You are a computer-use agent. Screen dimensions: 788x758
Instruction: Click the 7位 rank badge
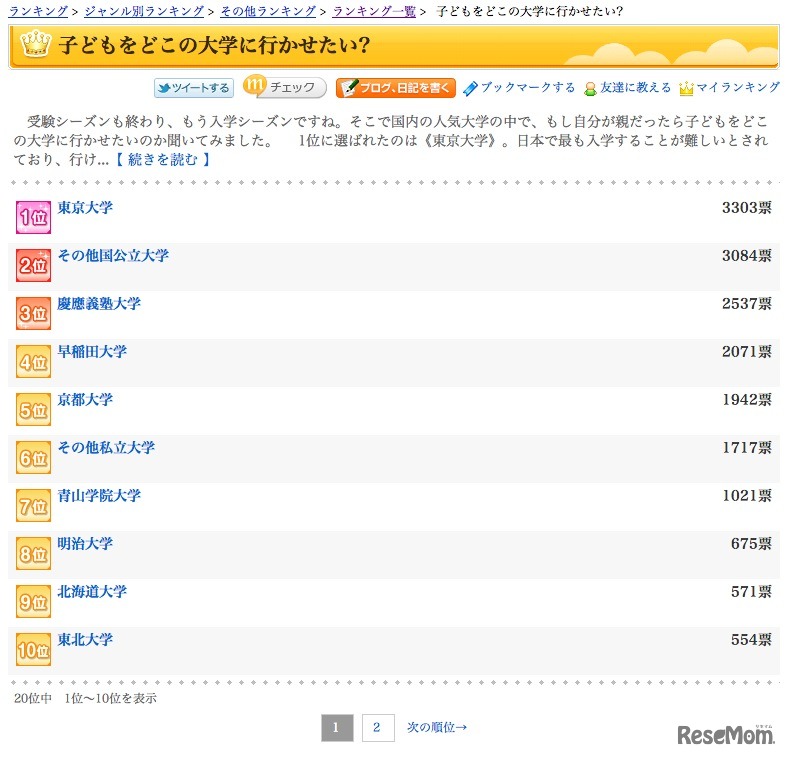[33, 505]
